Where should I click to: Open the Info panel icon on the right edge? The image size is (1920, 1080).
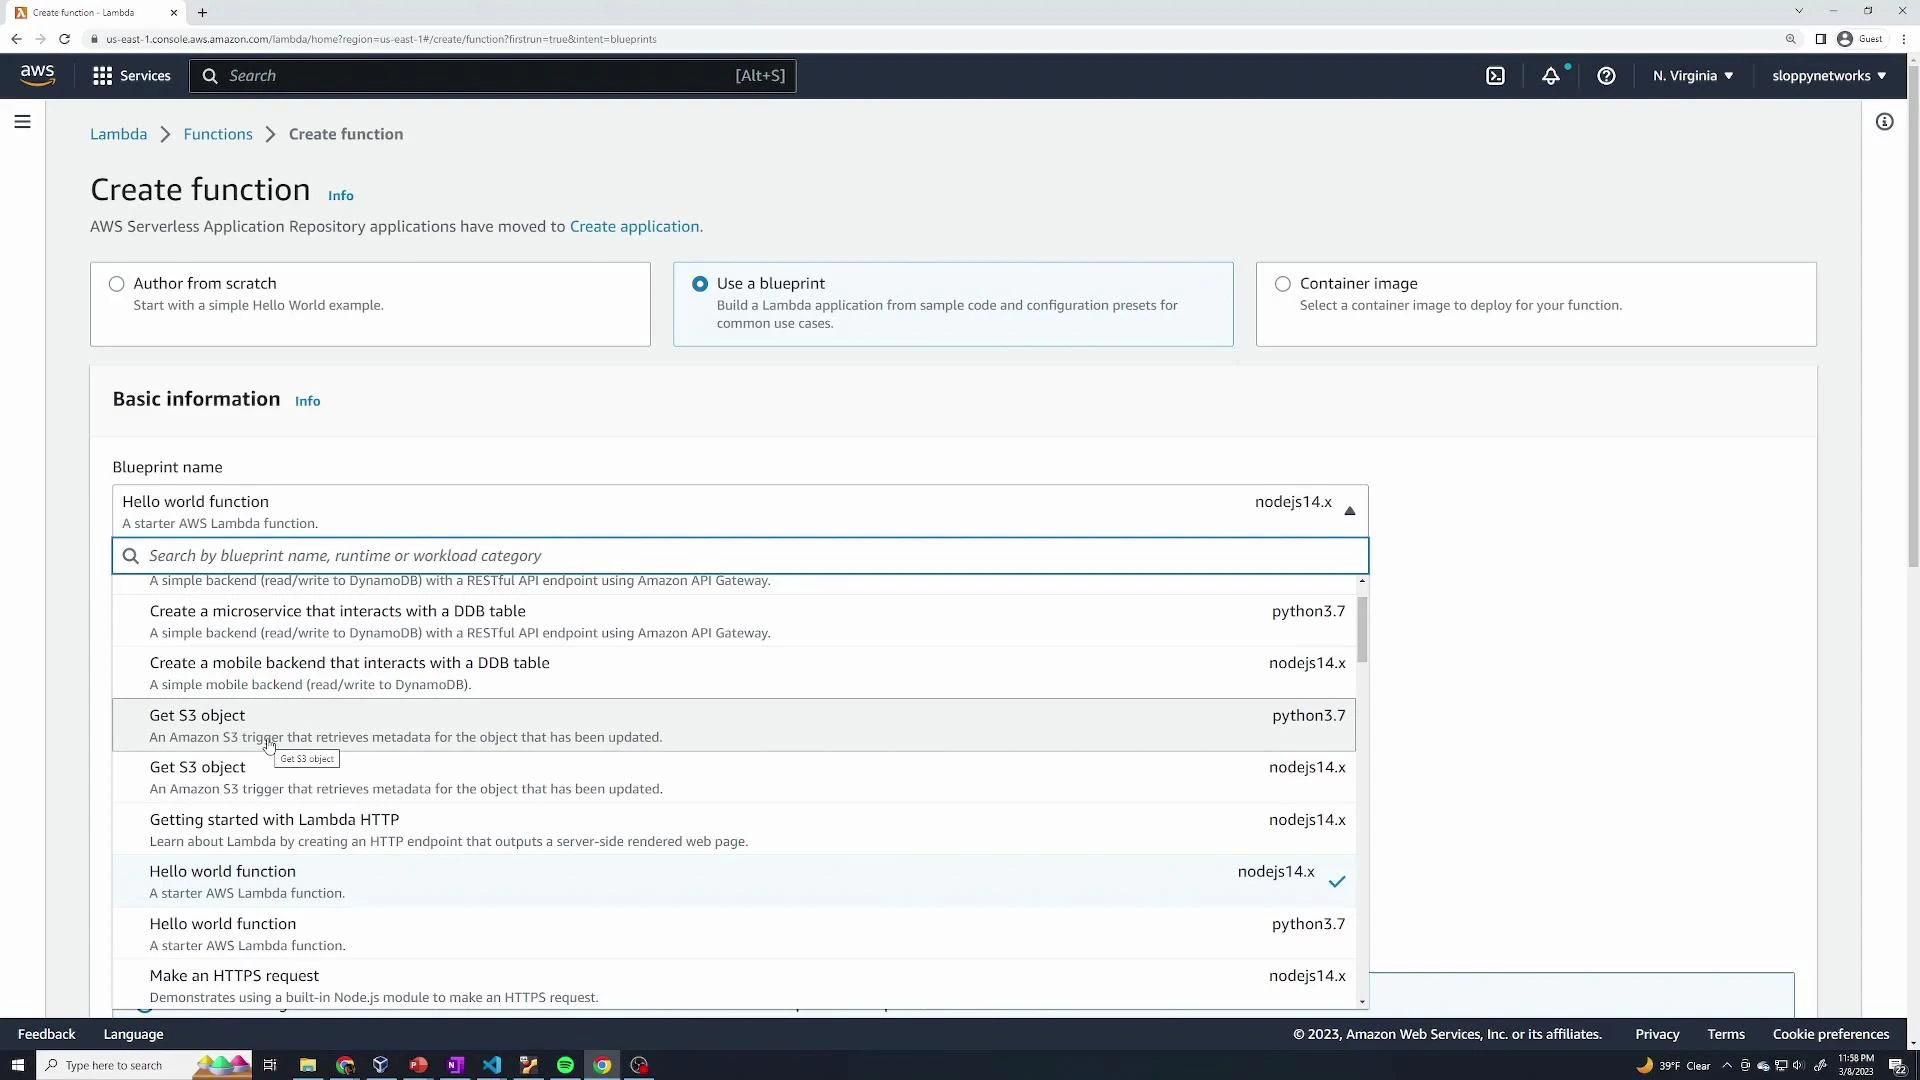(x=1885, y=121)
